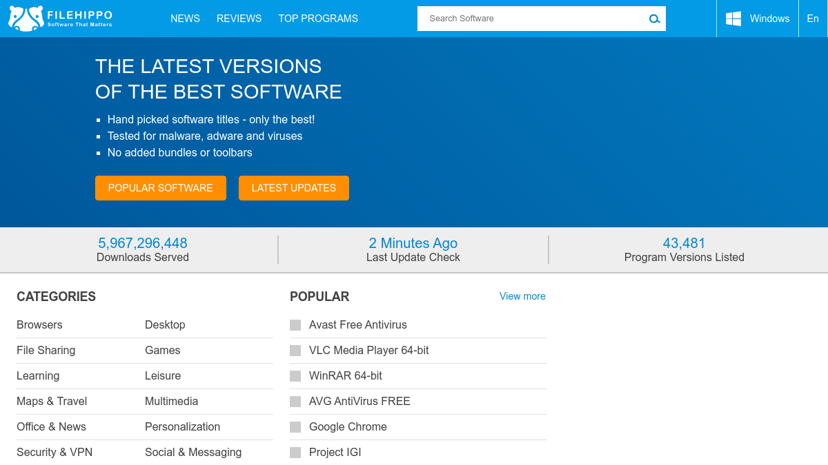Click the FileHippo hippo logo

(26, 18)
